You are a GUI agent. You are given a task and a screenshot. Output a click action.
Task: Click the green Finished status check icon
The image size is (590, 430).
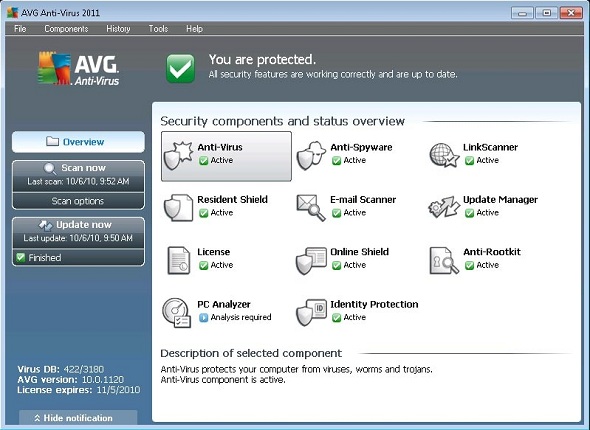[x=21, y=257]
